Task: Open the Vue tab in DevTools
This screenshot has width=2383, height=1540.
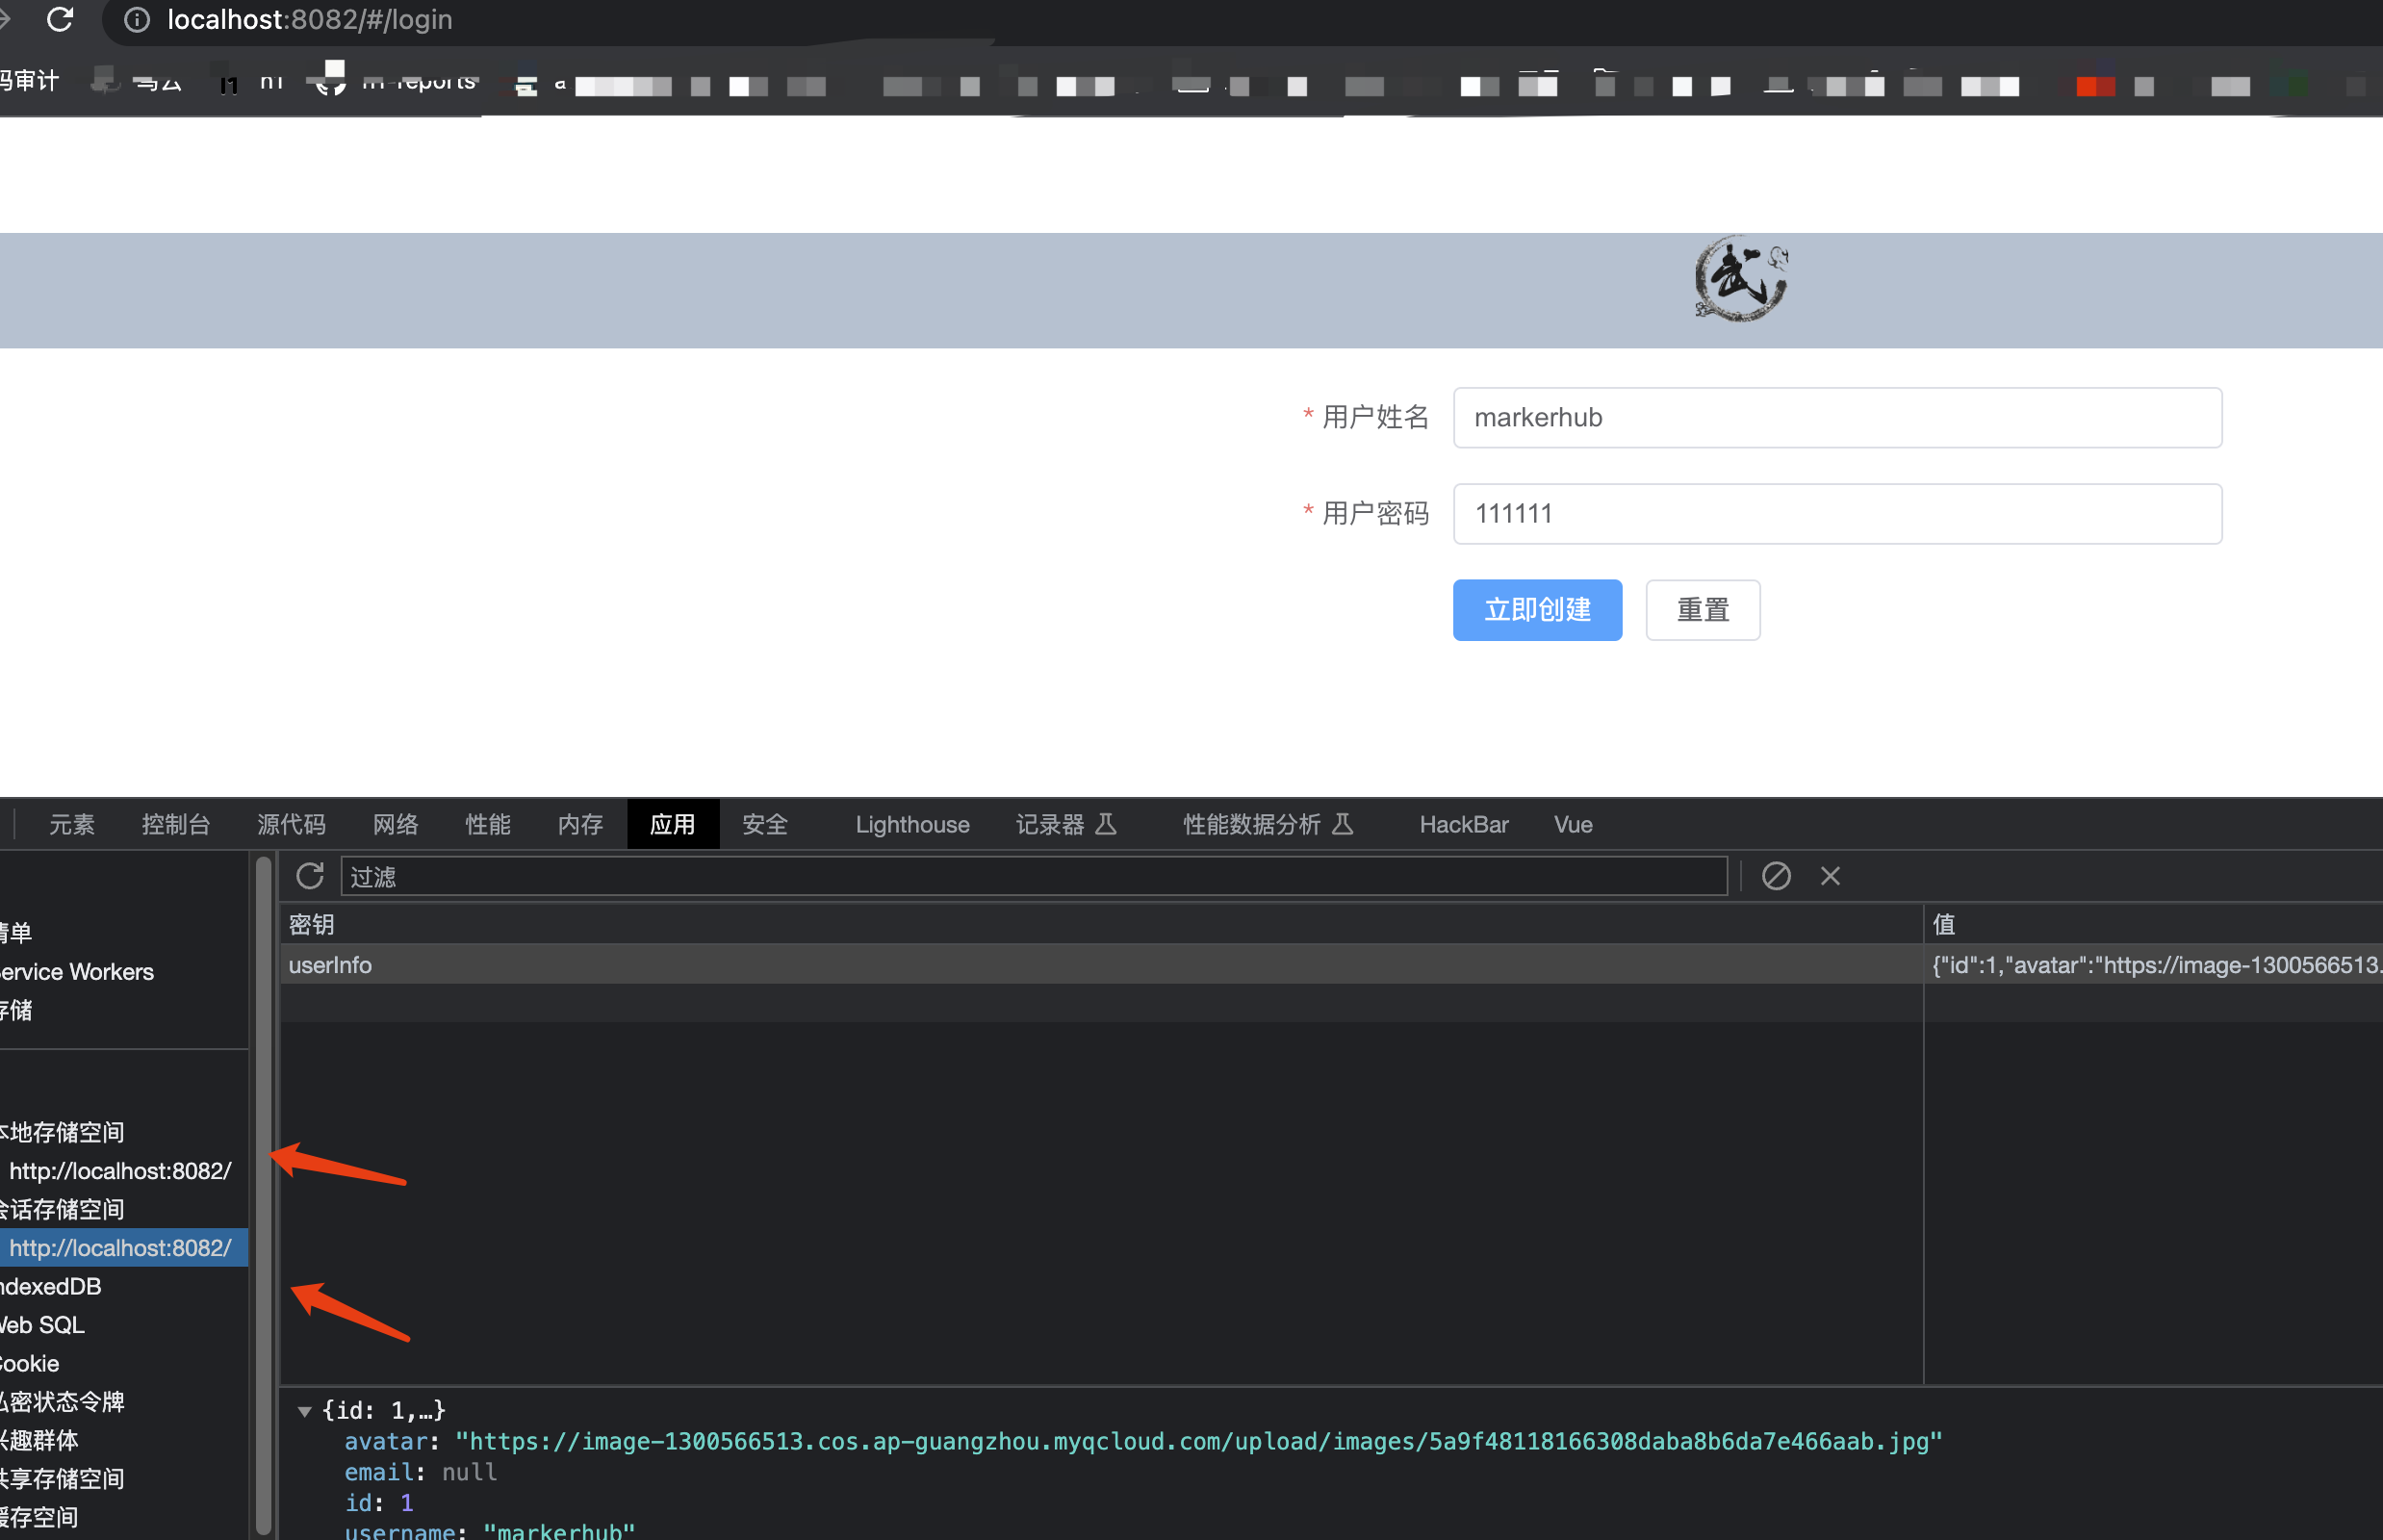Action: pyautogui.click(x=1572, y=824)
